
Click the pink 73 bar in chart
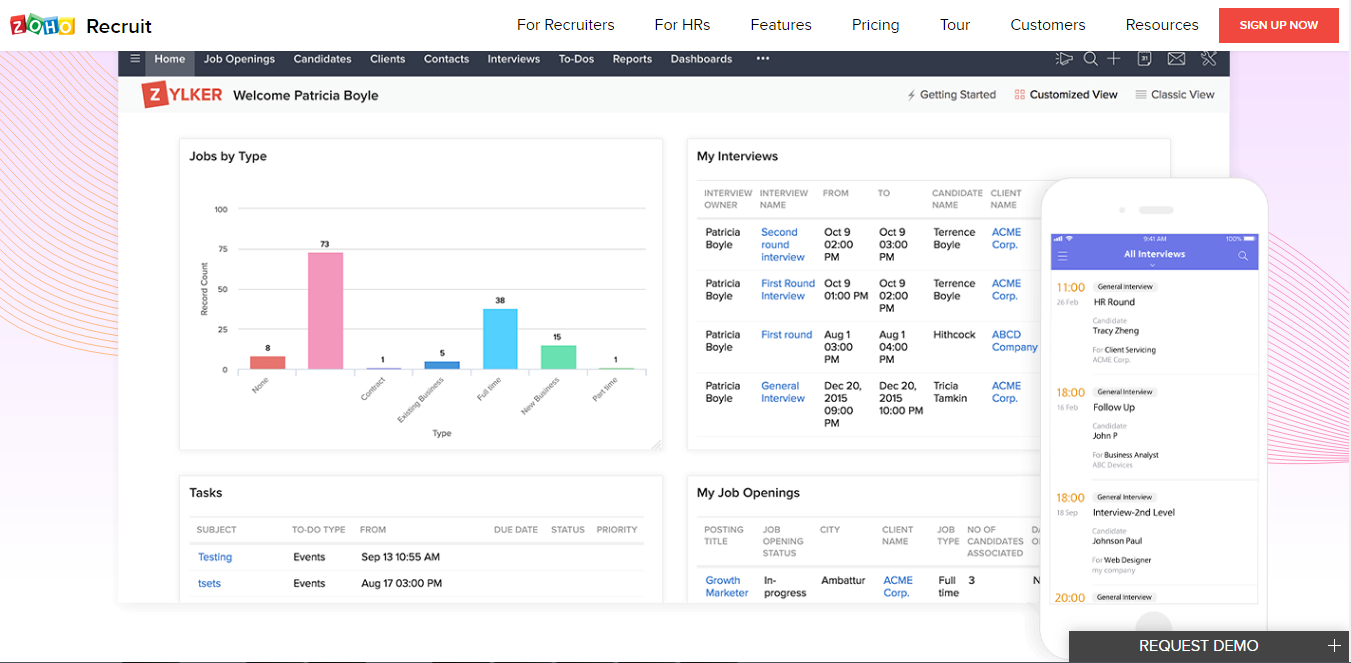(x=325, y=311)
